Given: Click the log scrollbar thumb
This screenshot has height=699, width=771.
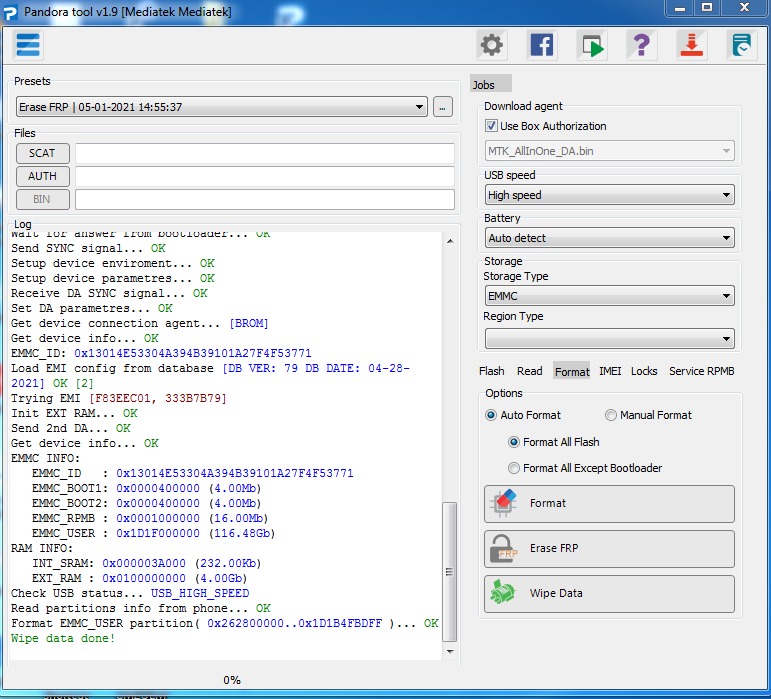Looking at the screenshot, I should click(x=449, y=572).
